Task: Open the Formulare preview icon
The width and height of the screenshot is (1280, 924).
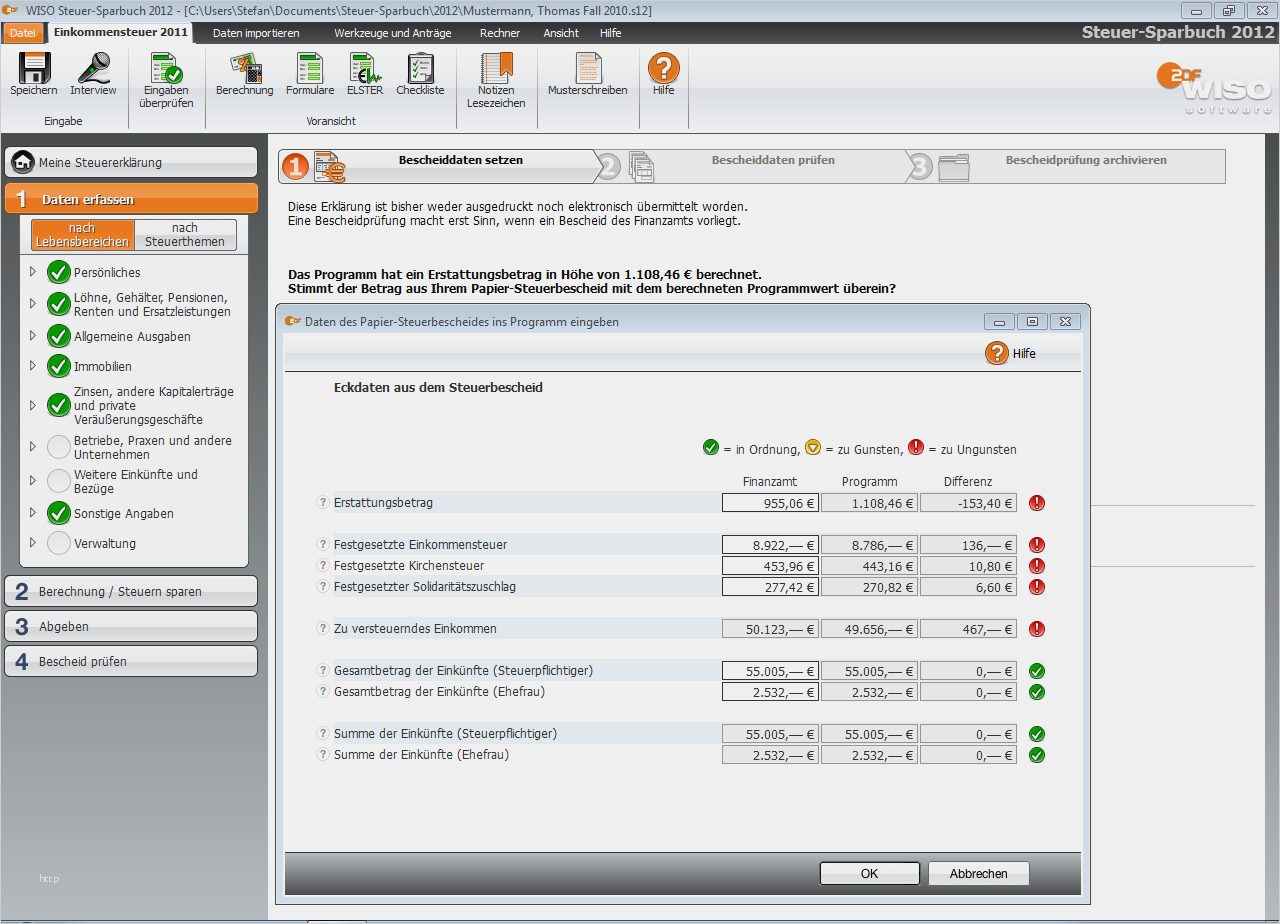Action: tap(310, 70)
